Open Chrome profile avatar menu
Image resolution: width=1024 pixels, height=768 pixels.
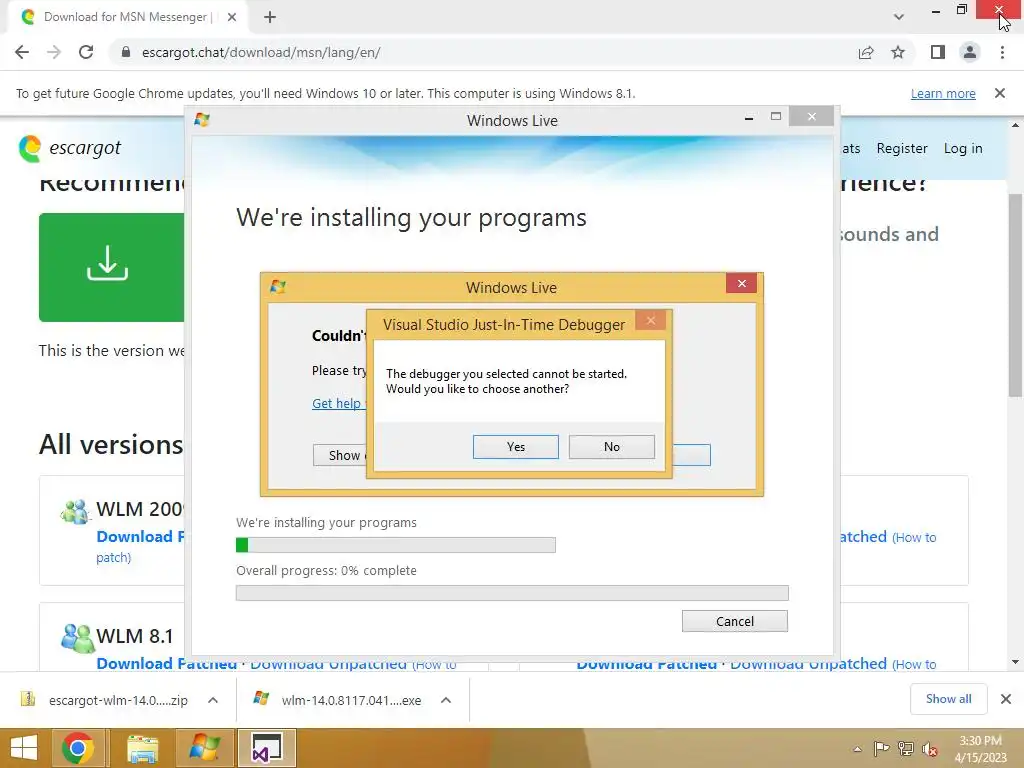970,52
